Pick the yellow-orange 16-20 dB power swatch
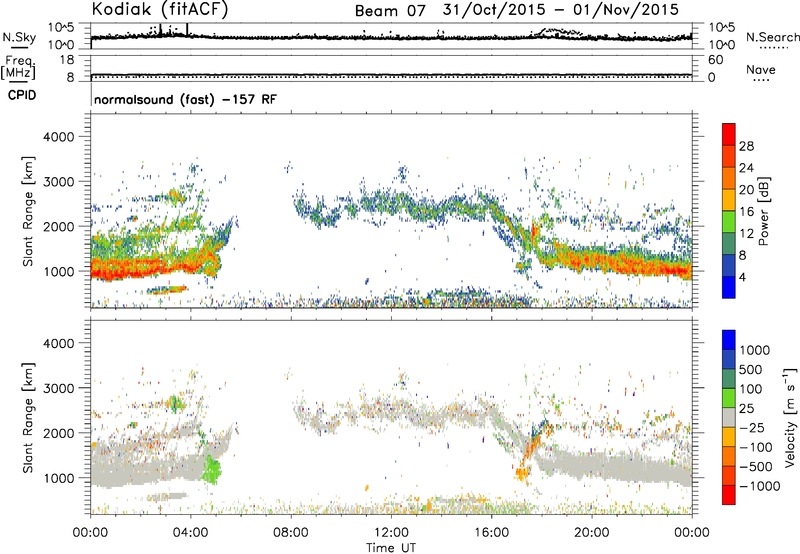The image size is (800, 554). (729, 200)
